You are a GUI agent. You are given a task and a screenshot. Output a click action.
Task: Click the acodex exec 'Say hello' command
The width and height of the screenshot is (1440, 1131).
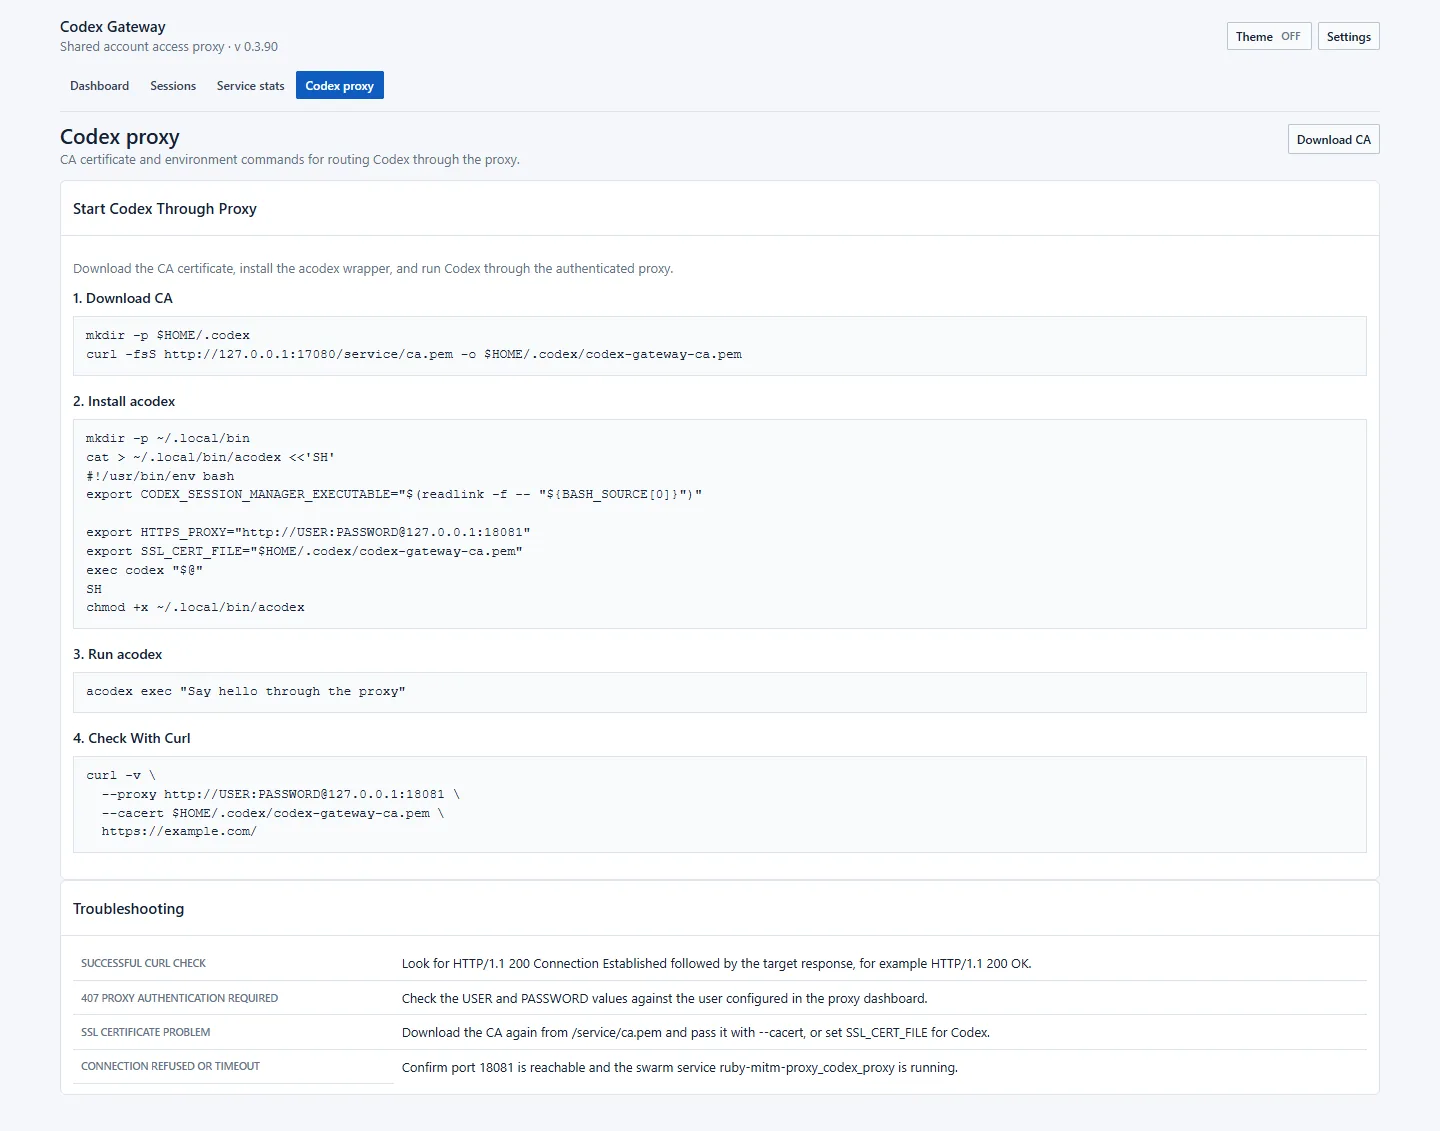(246, 691)
